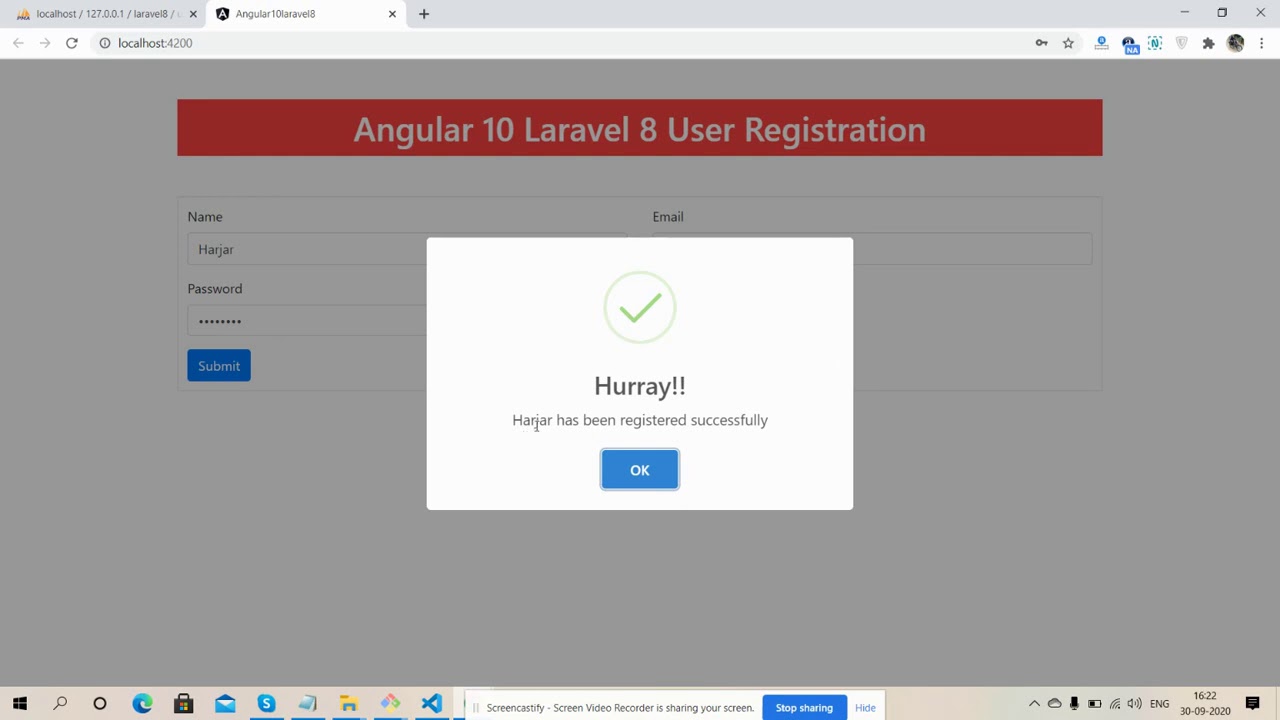The image size is (1280, 720).
Task: Click the Password field label
Action: (x=215, y=289)
